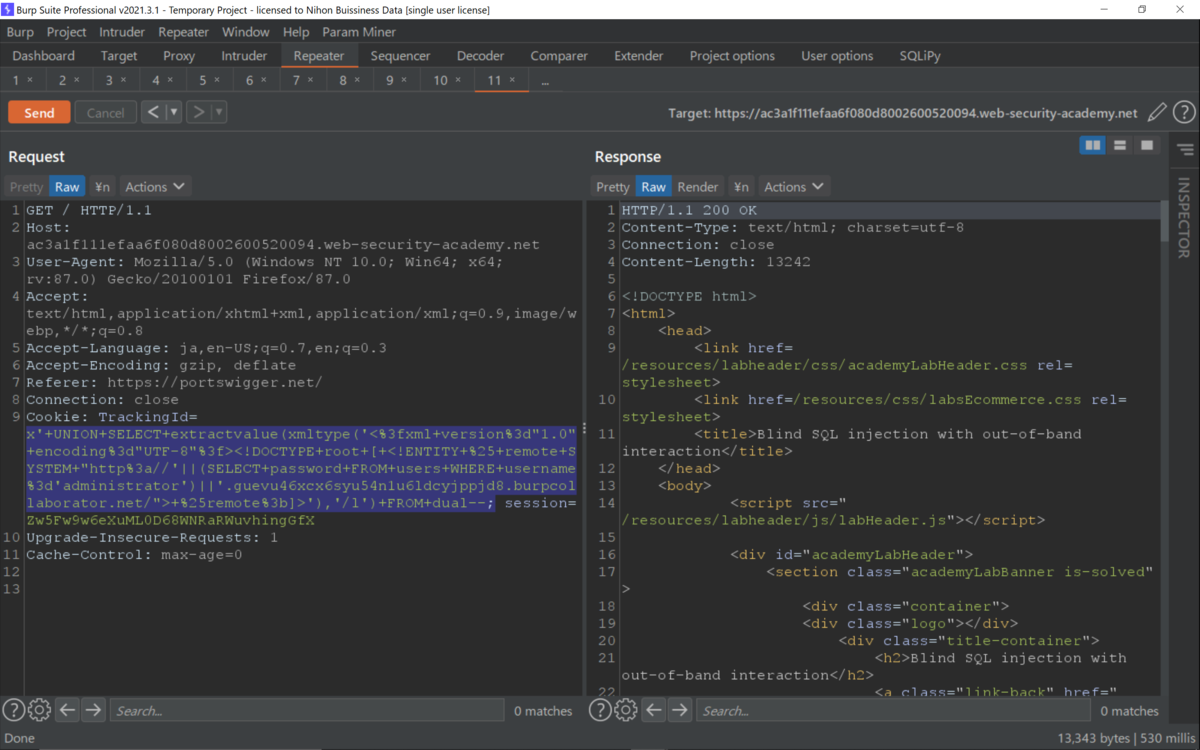Open response search help icon
The width and height of the screenshot is (1200, 750).
600,710
